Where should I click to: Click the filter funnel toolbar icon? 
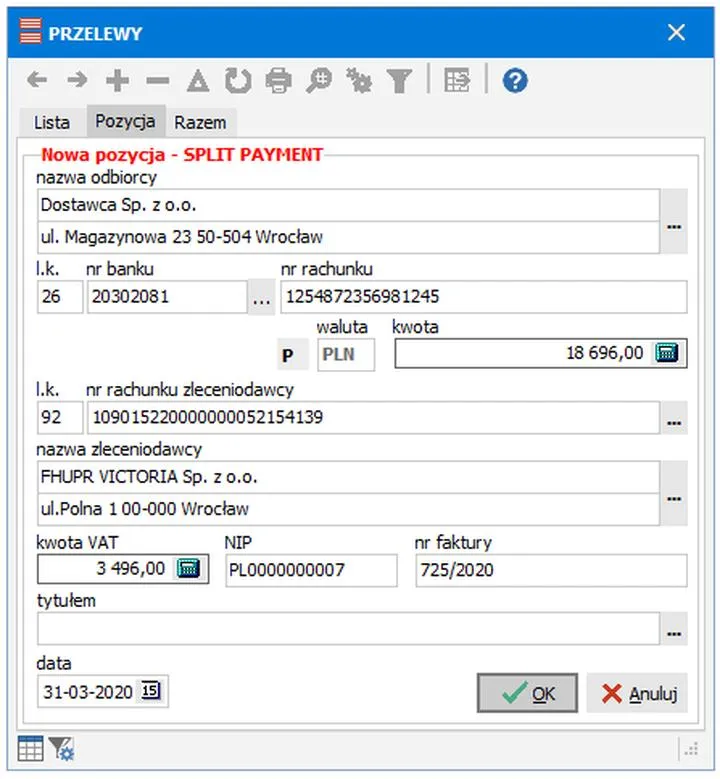400,81
